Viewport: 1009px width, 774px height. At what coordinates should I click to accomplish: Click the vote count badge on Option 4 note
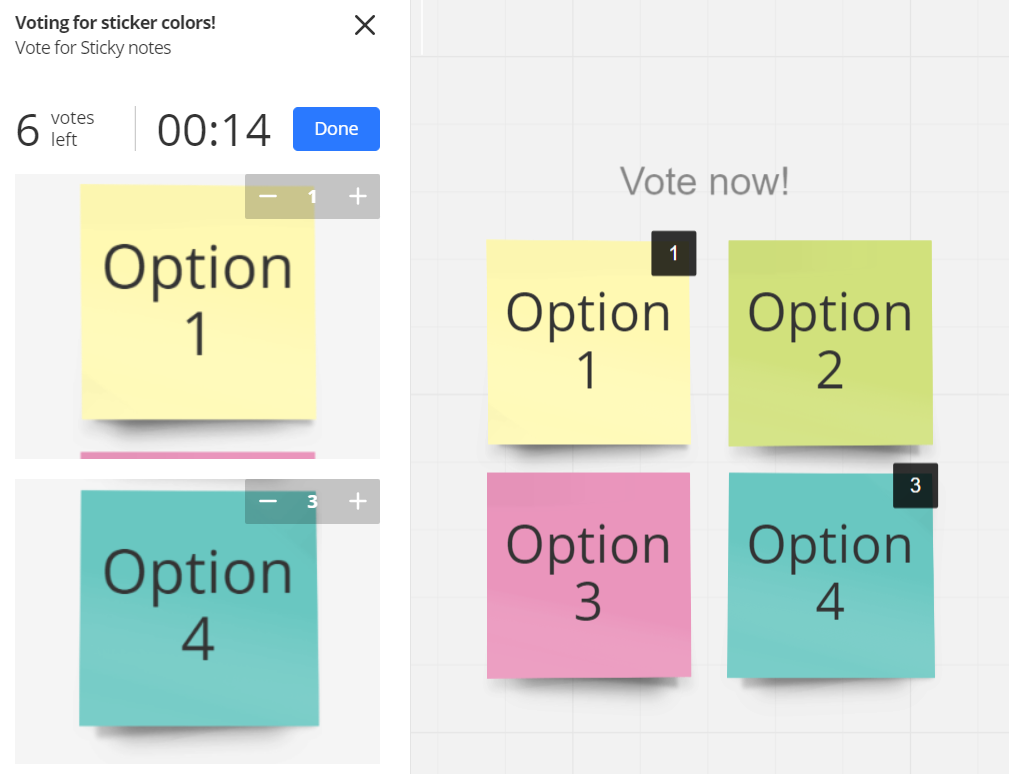(x=915, y=486)
